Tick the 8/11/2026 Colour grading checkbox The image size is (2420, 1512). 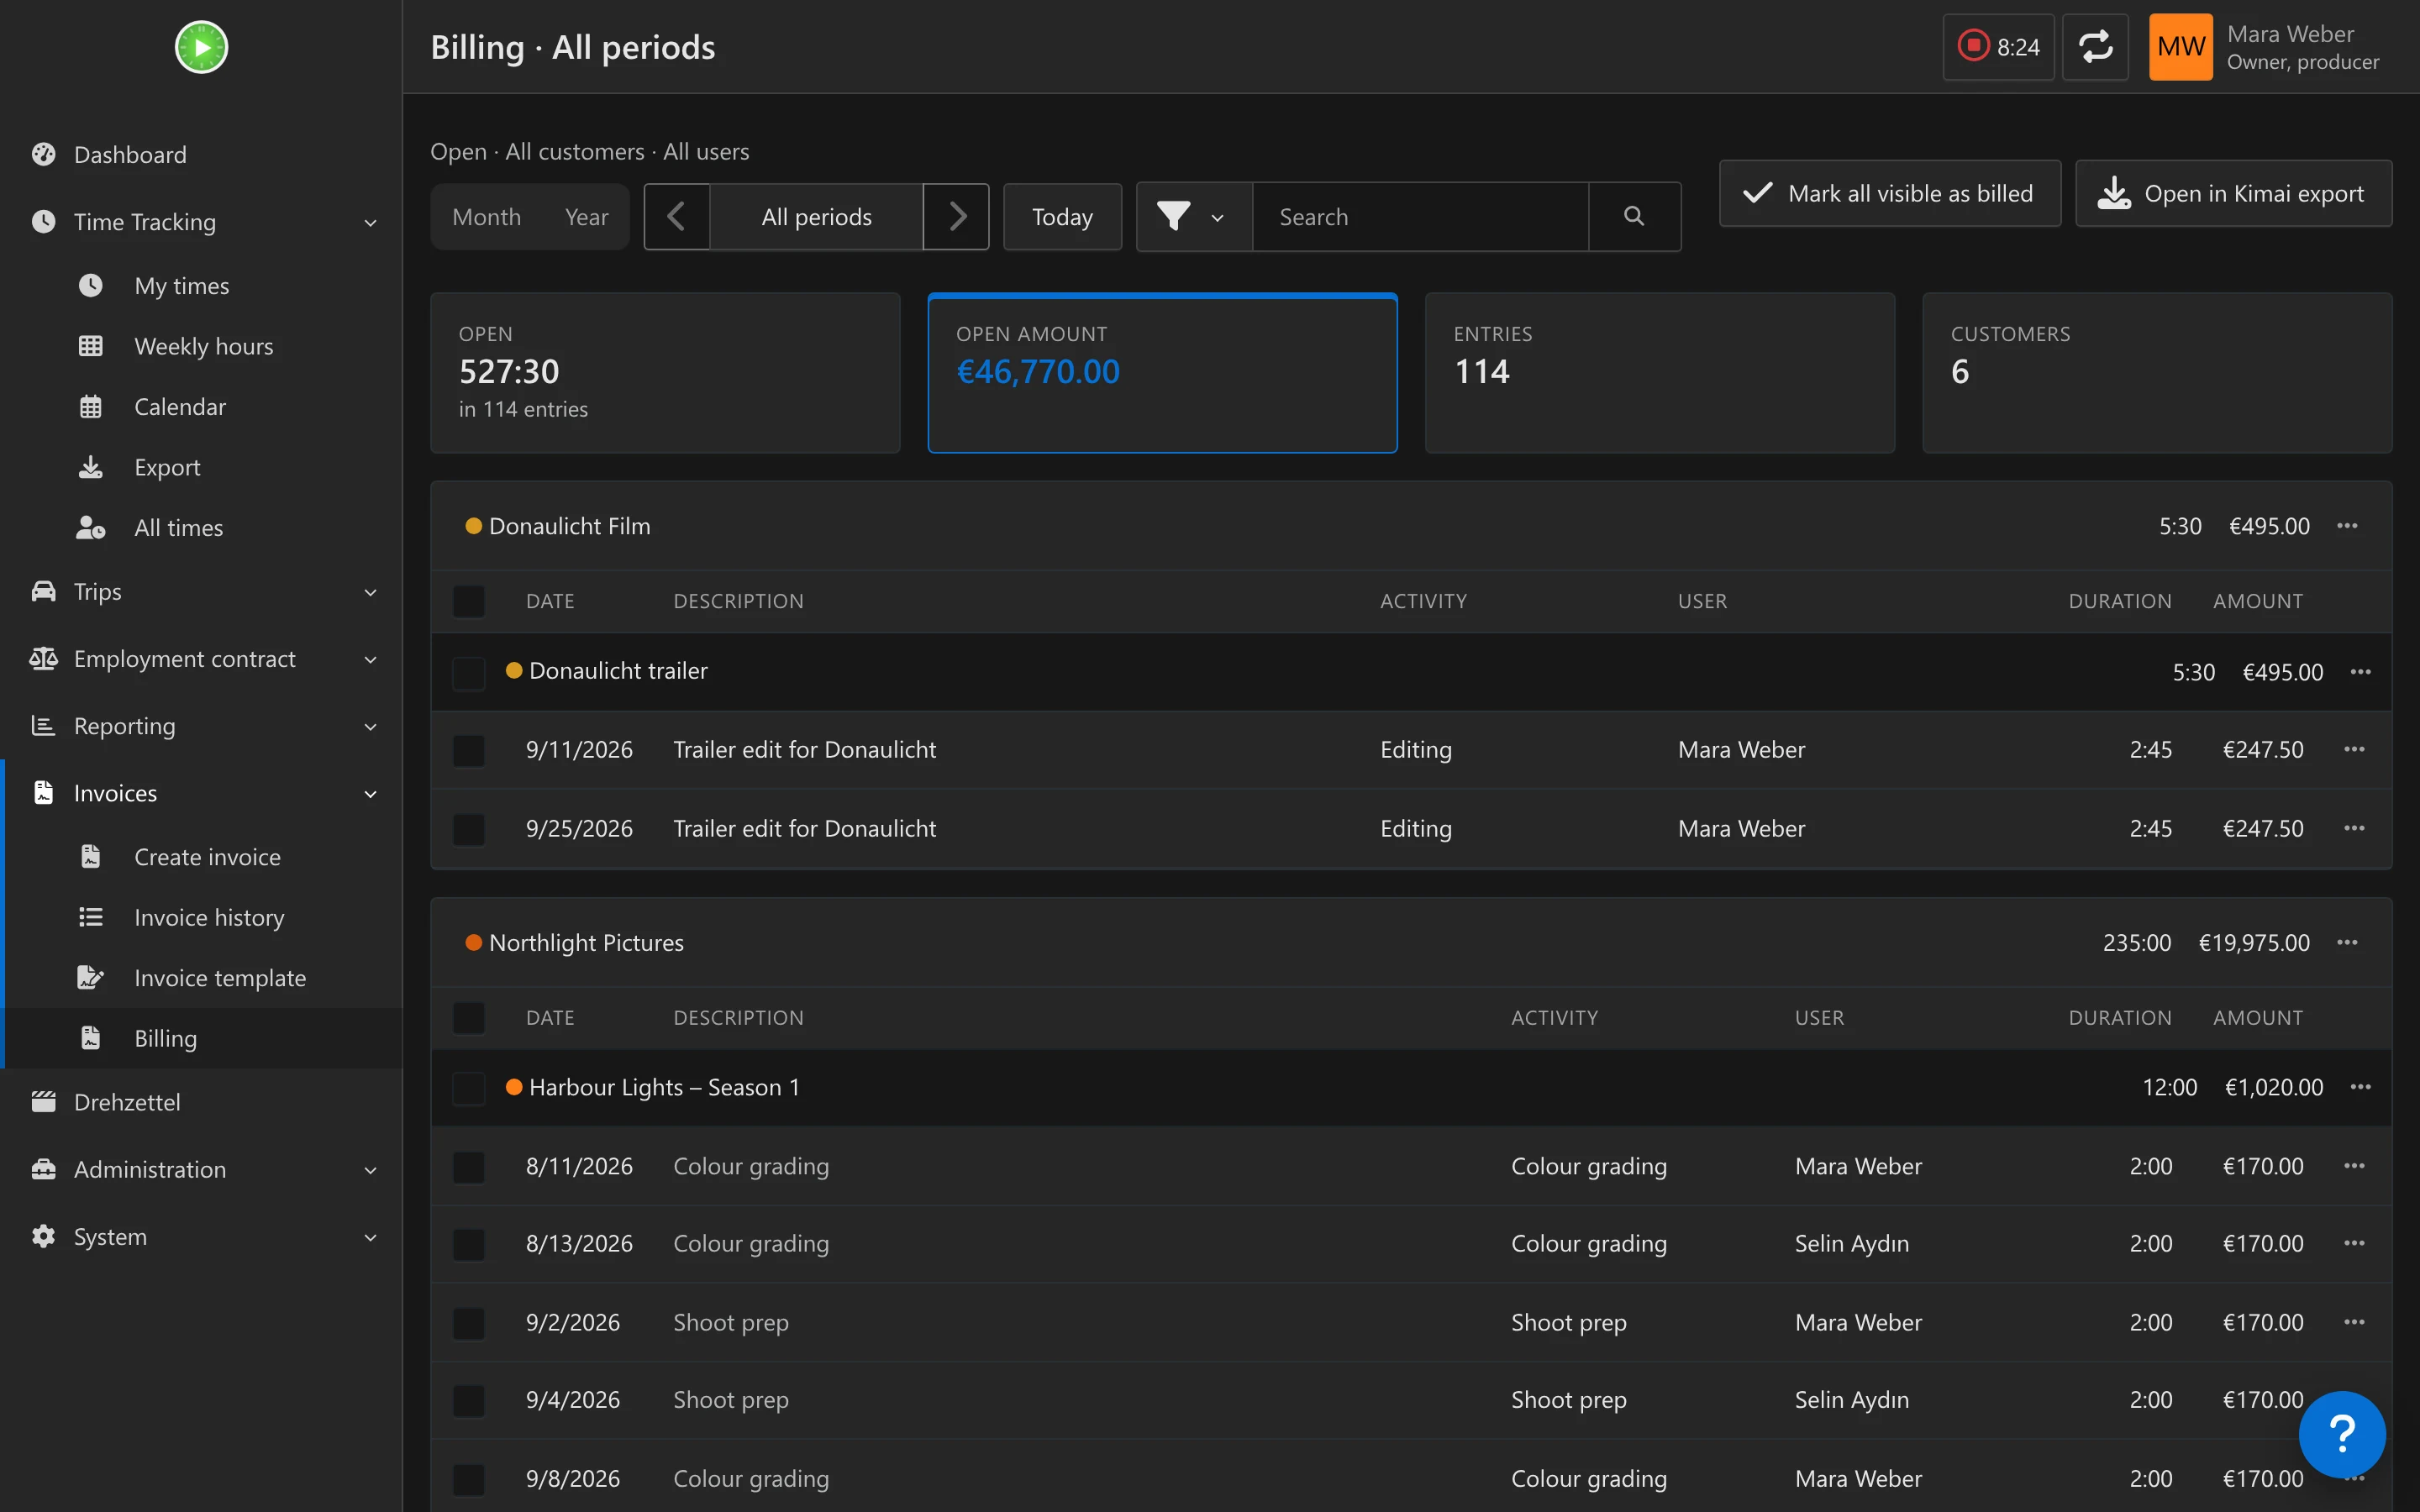[x=468, y=1167]
